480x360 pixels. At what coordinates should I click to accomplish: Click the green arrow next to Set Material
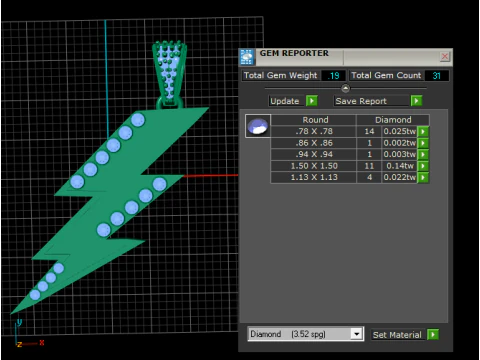(x=433, y=334)
